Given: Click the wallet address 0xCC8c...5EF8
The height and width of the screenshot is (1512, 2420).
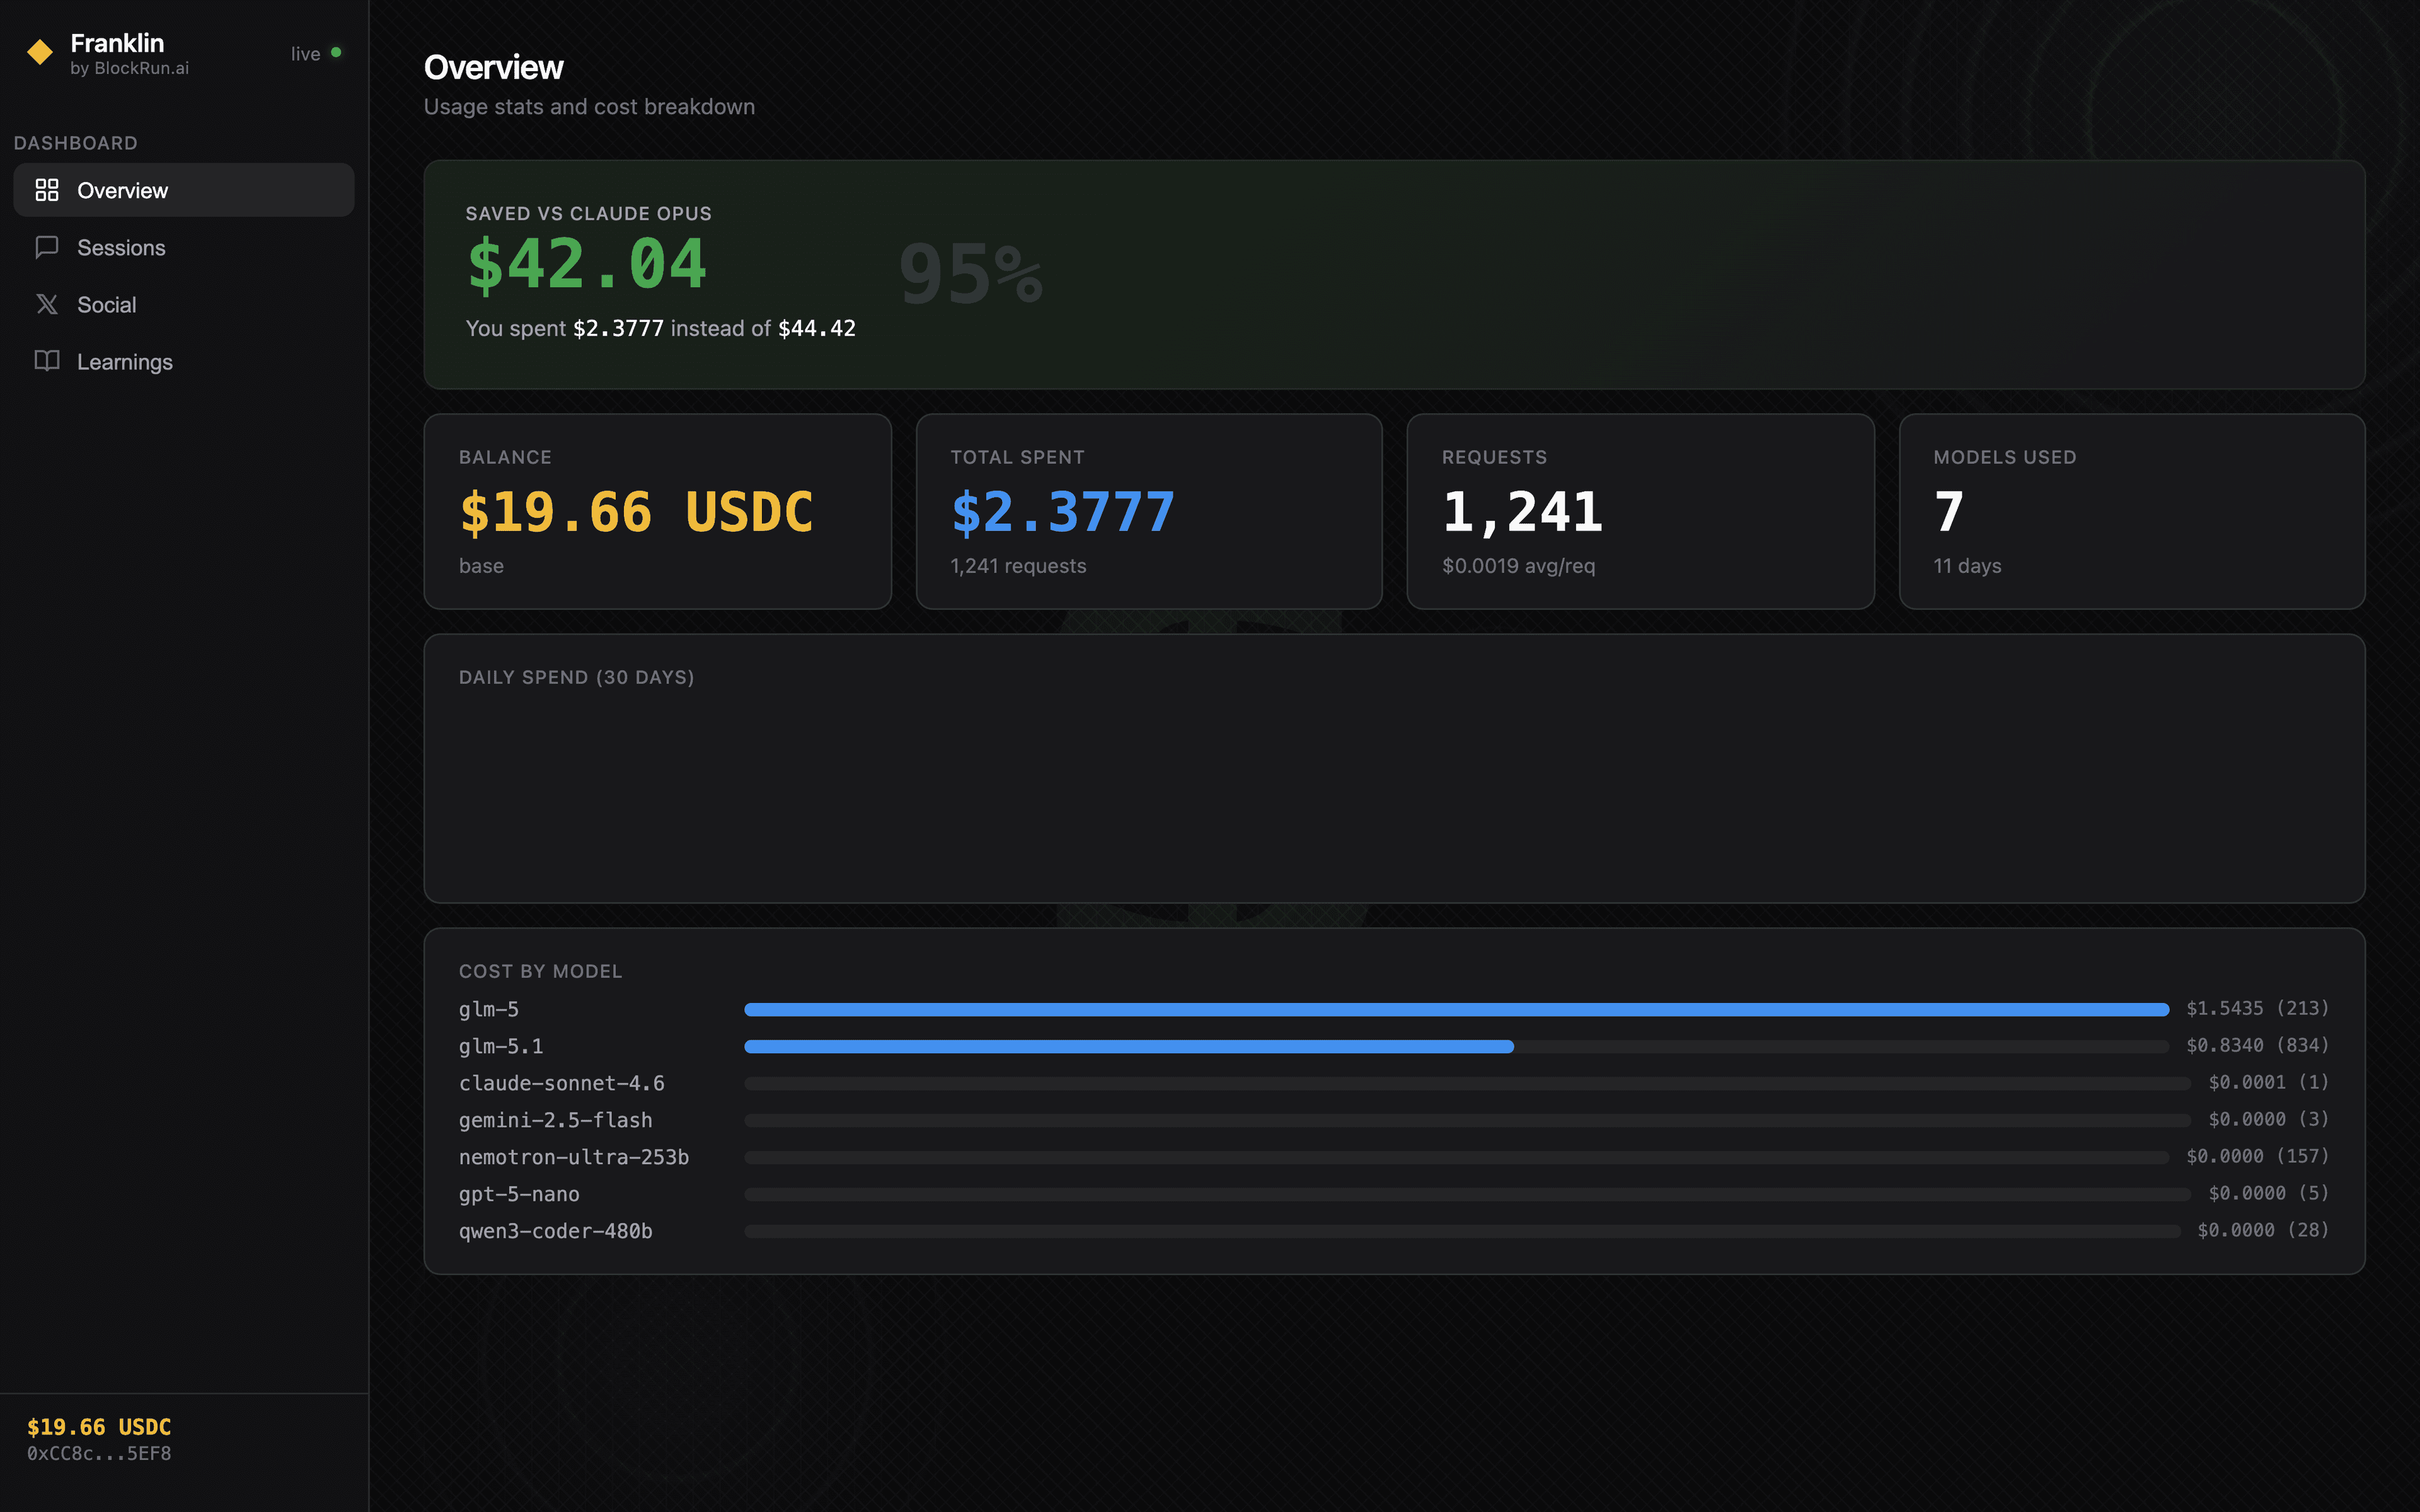Looking at the screenshot, I should (99, 1454).
